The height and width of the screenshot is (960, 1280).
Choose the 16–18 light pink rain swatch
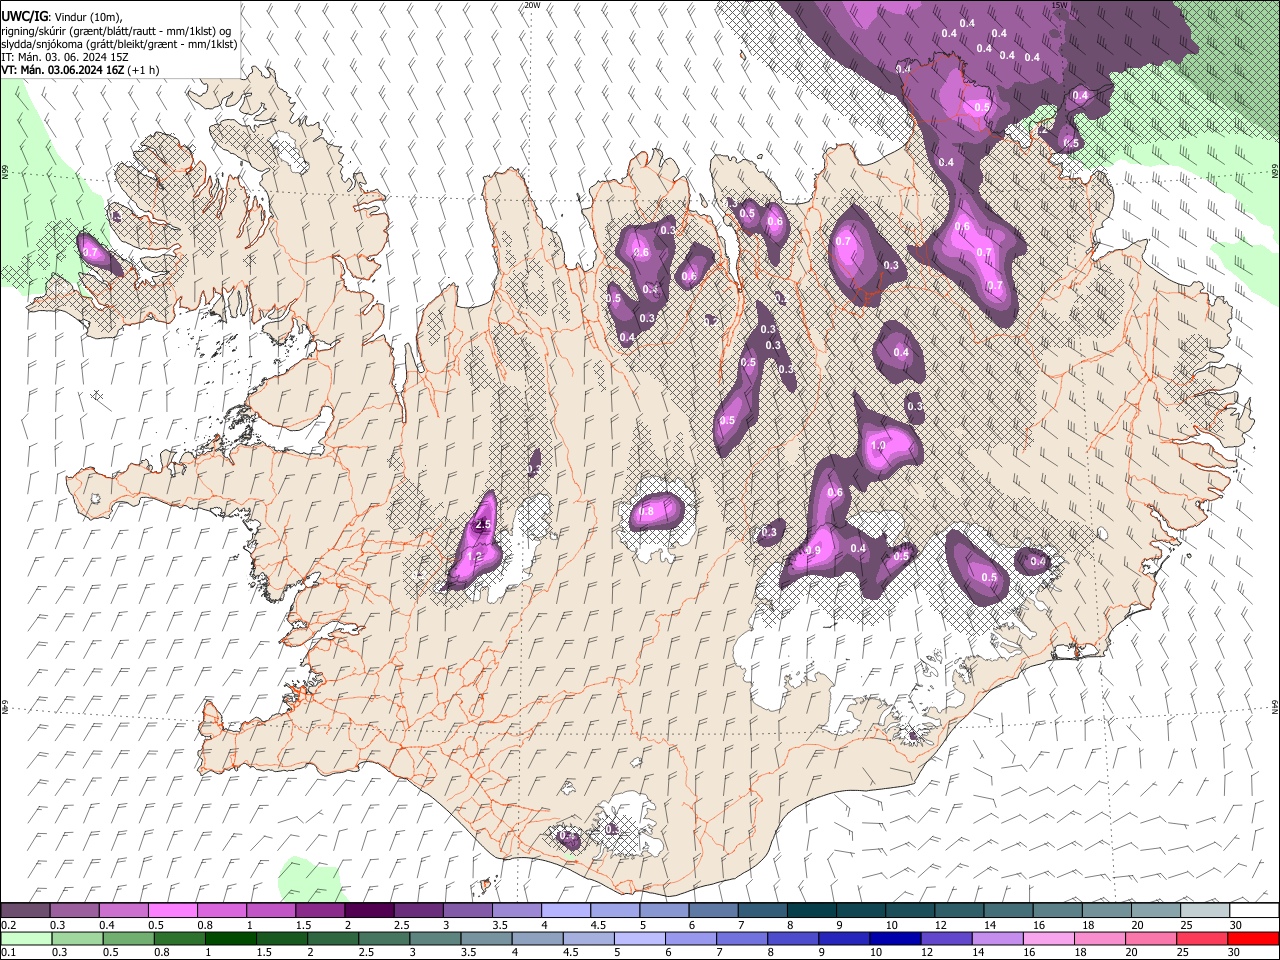pyautogui.click(x=1047, y=938)
